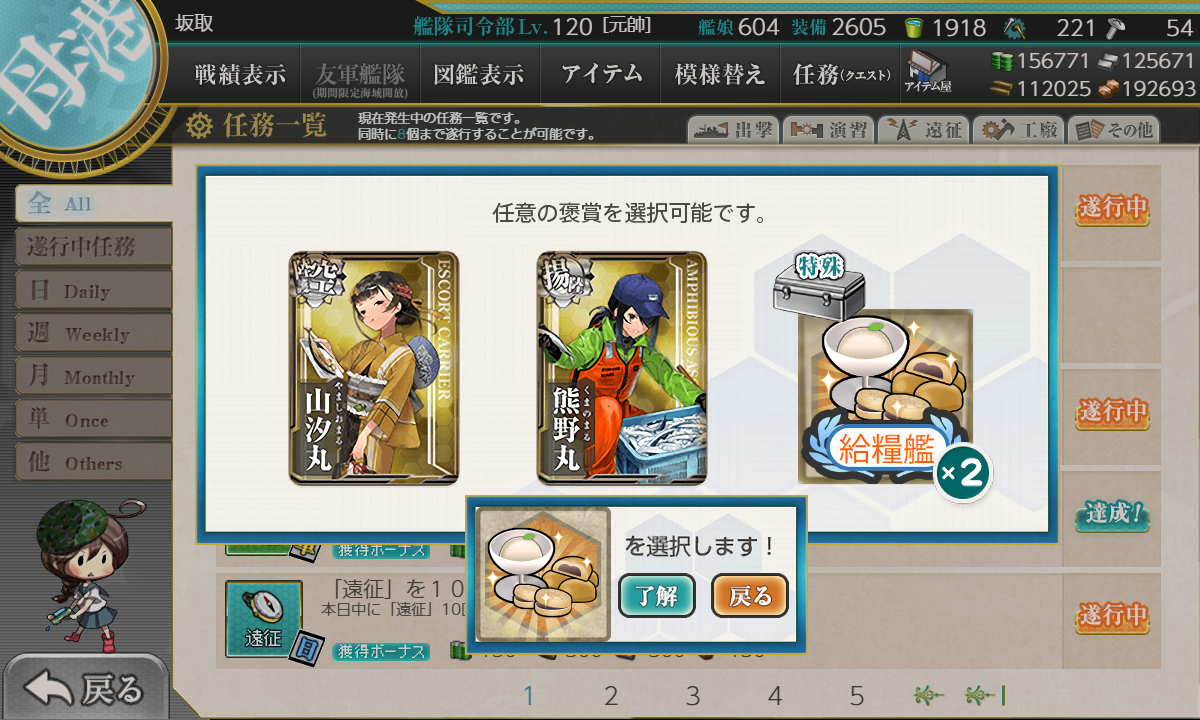The width and height of the screenshot is (1200, 720).
Task: Choose the 熊野丸 amphibious ship card
Action: (622, 369)
